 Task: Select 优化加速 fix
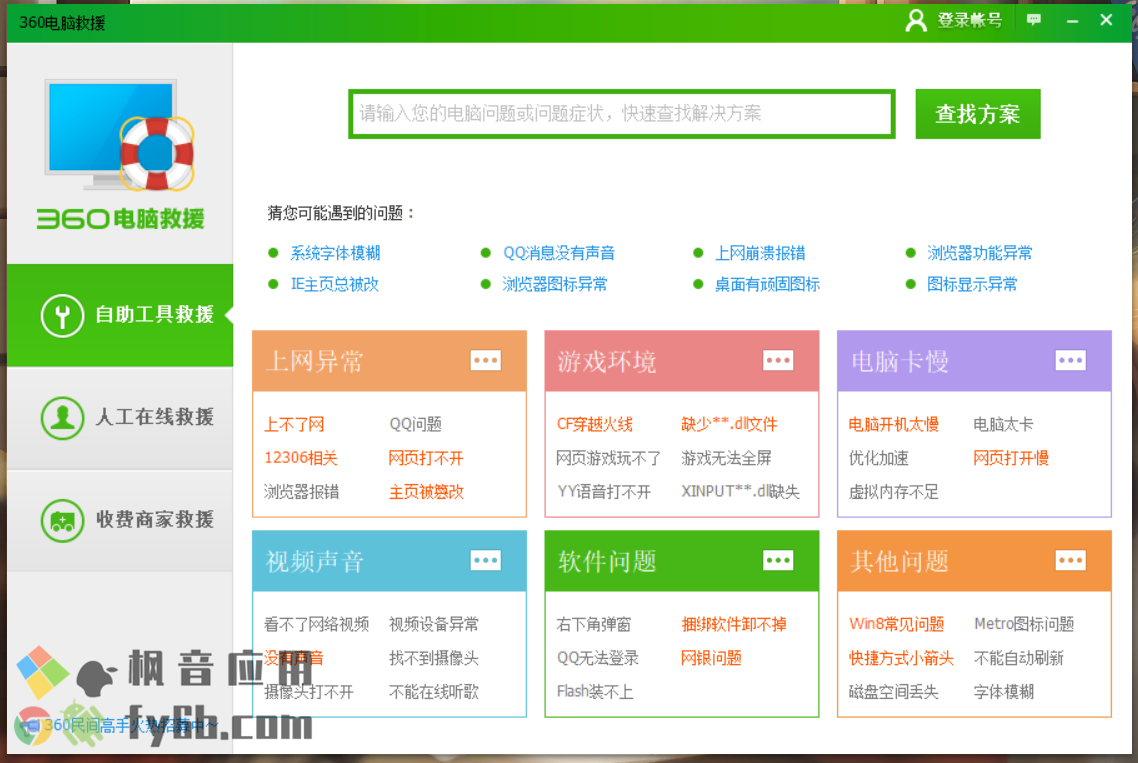(878, 458)
